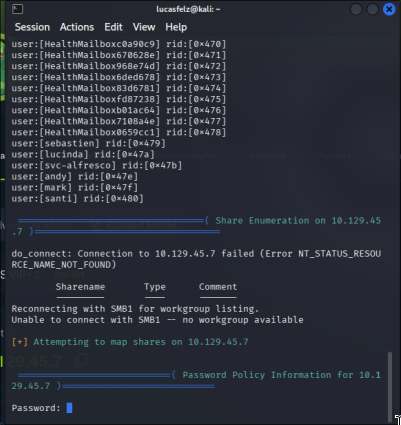Click the first gray window button (minimize)
The image size is (401, 425).
[356, 9]
